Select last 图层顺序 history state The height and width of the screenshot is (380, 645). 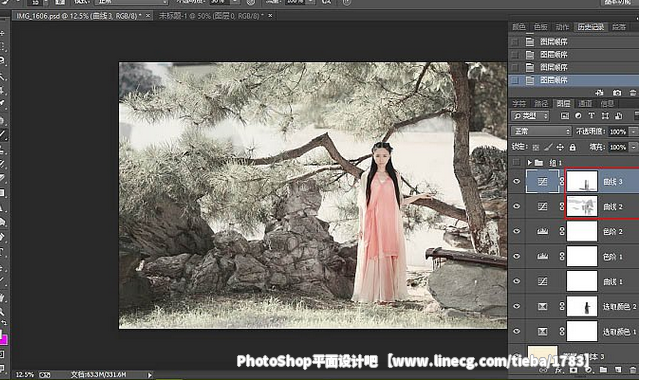point(573,80)
